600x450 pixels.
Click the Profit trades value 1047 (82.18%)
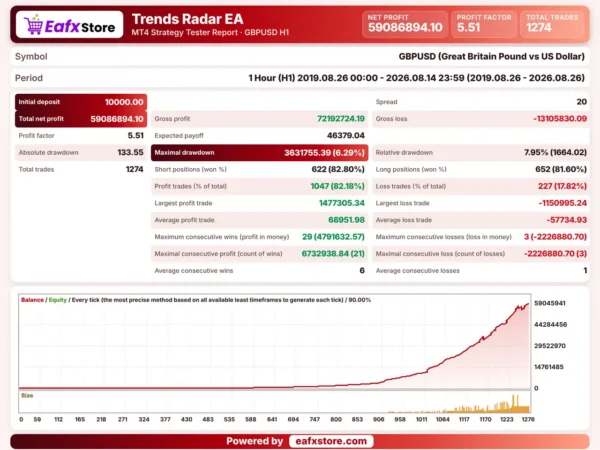tap(337, 186)
